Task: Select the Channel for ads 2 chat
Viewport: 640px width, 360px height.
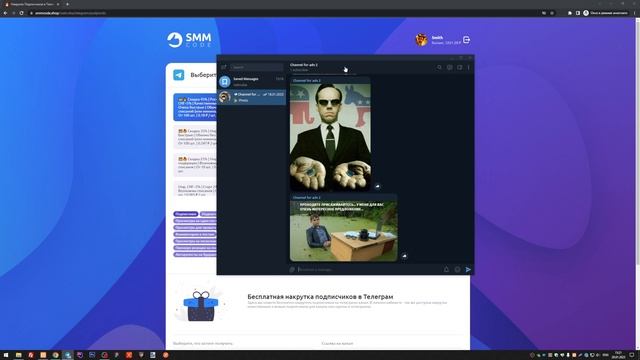Action: tap(251, 97)
